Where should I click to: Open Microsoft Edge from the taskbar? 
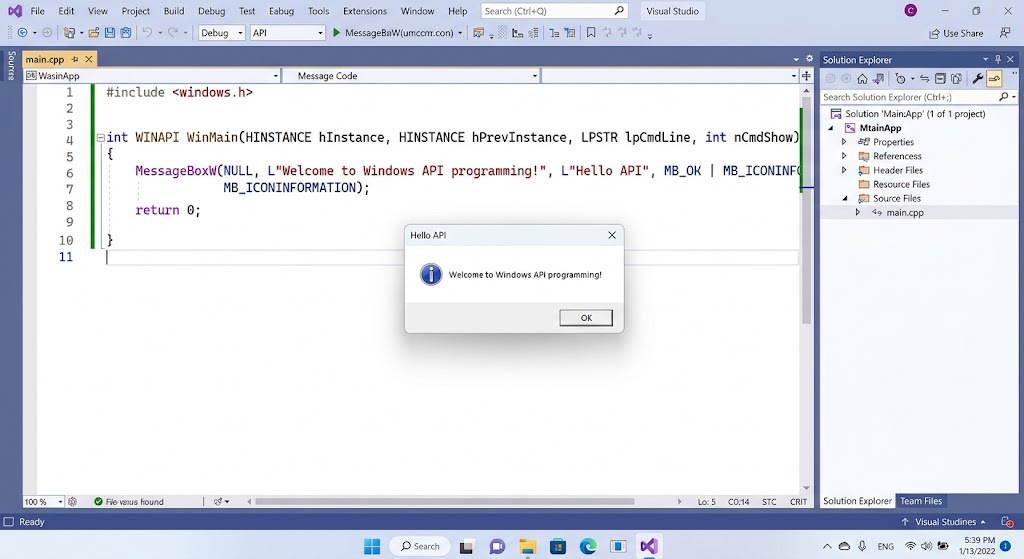click(588, 546)
